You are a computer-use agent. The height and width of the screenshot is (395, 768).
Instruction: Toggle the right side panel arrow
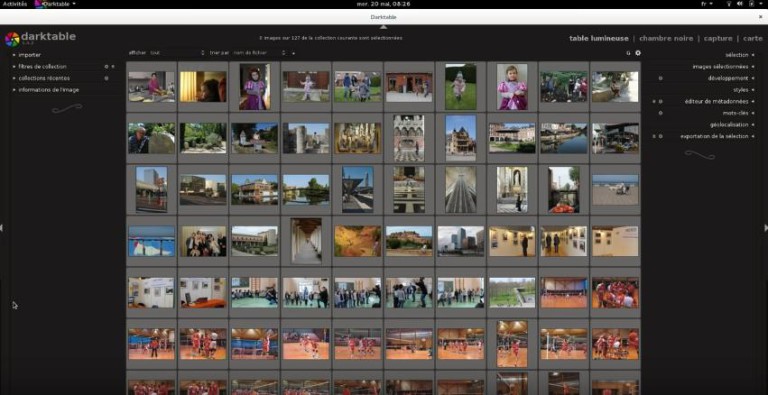[x=766, y=227]
